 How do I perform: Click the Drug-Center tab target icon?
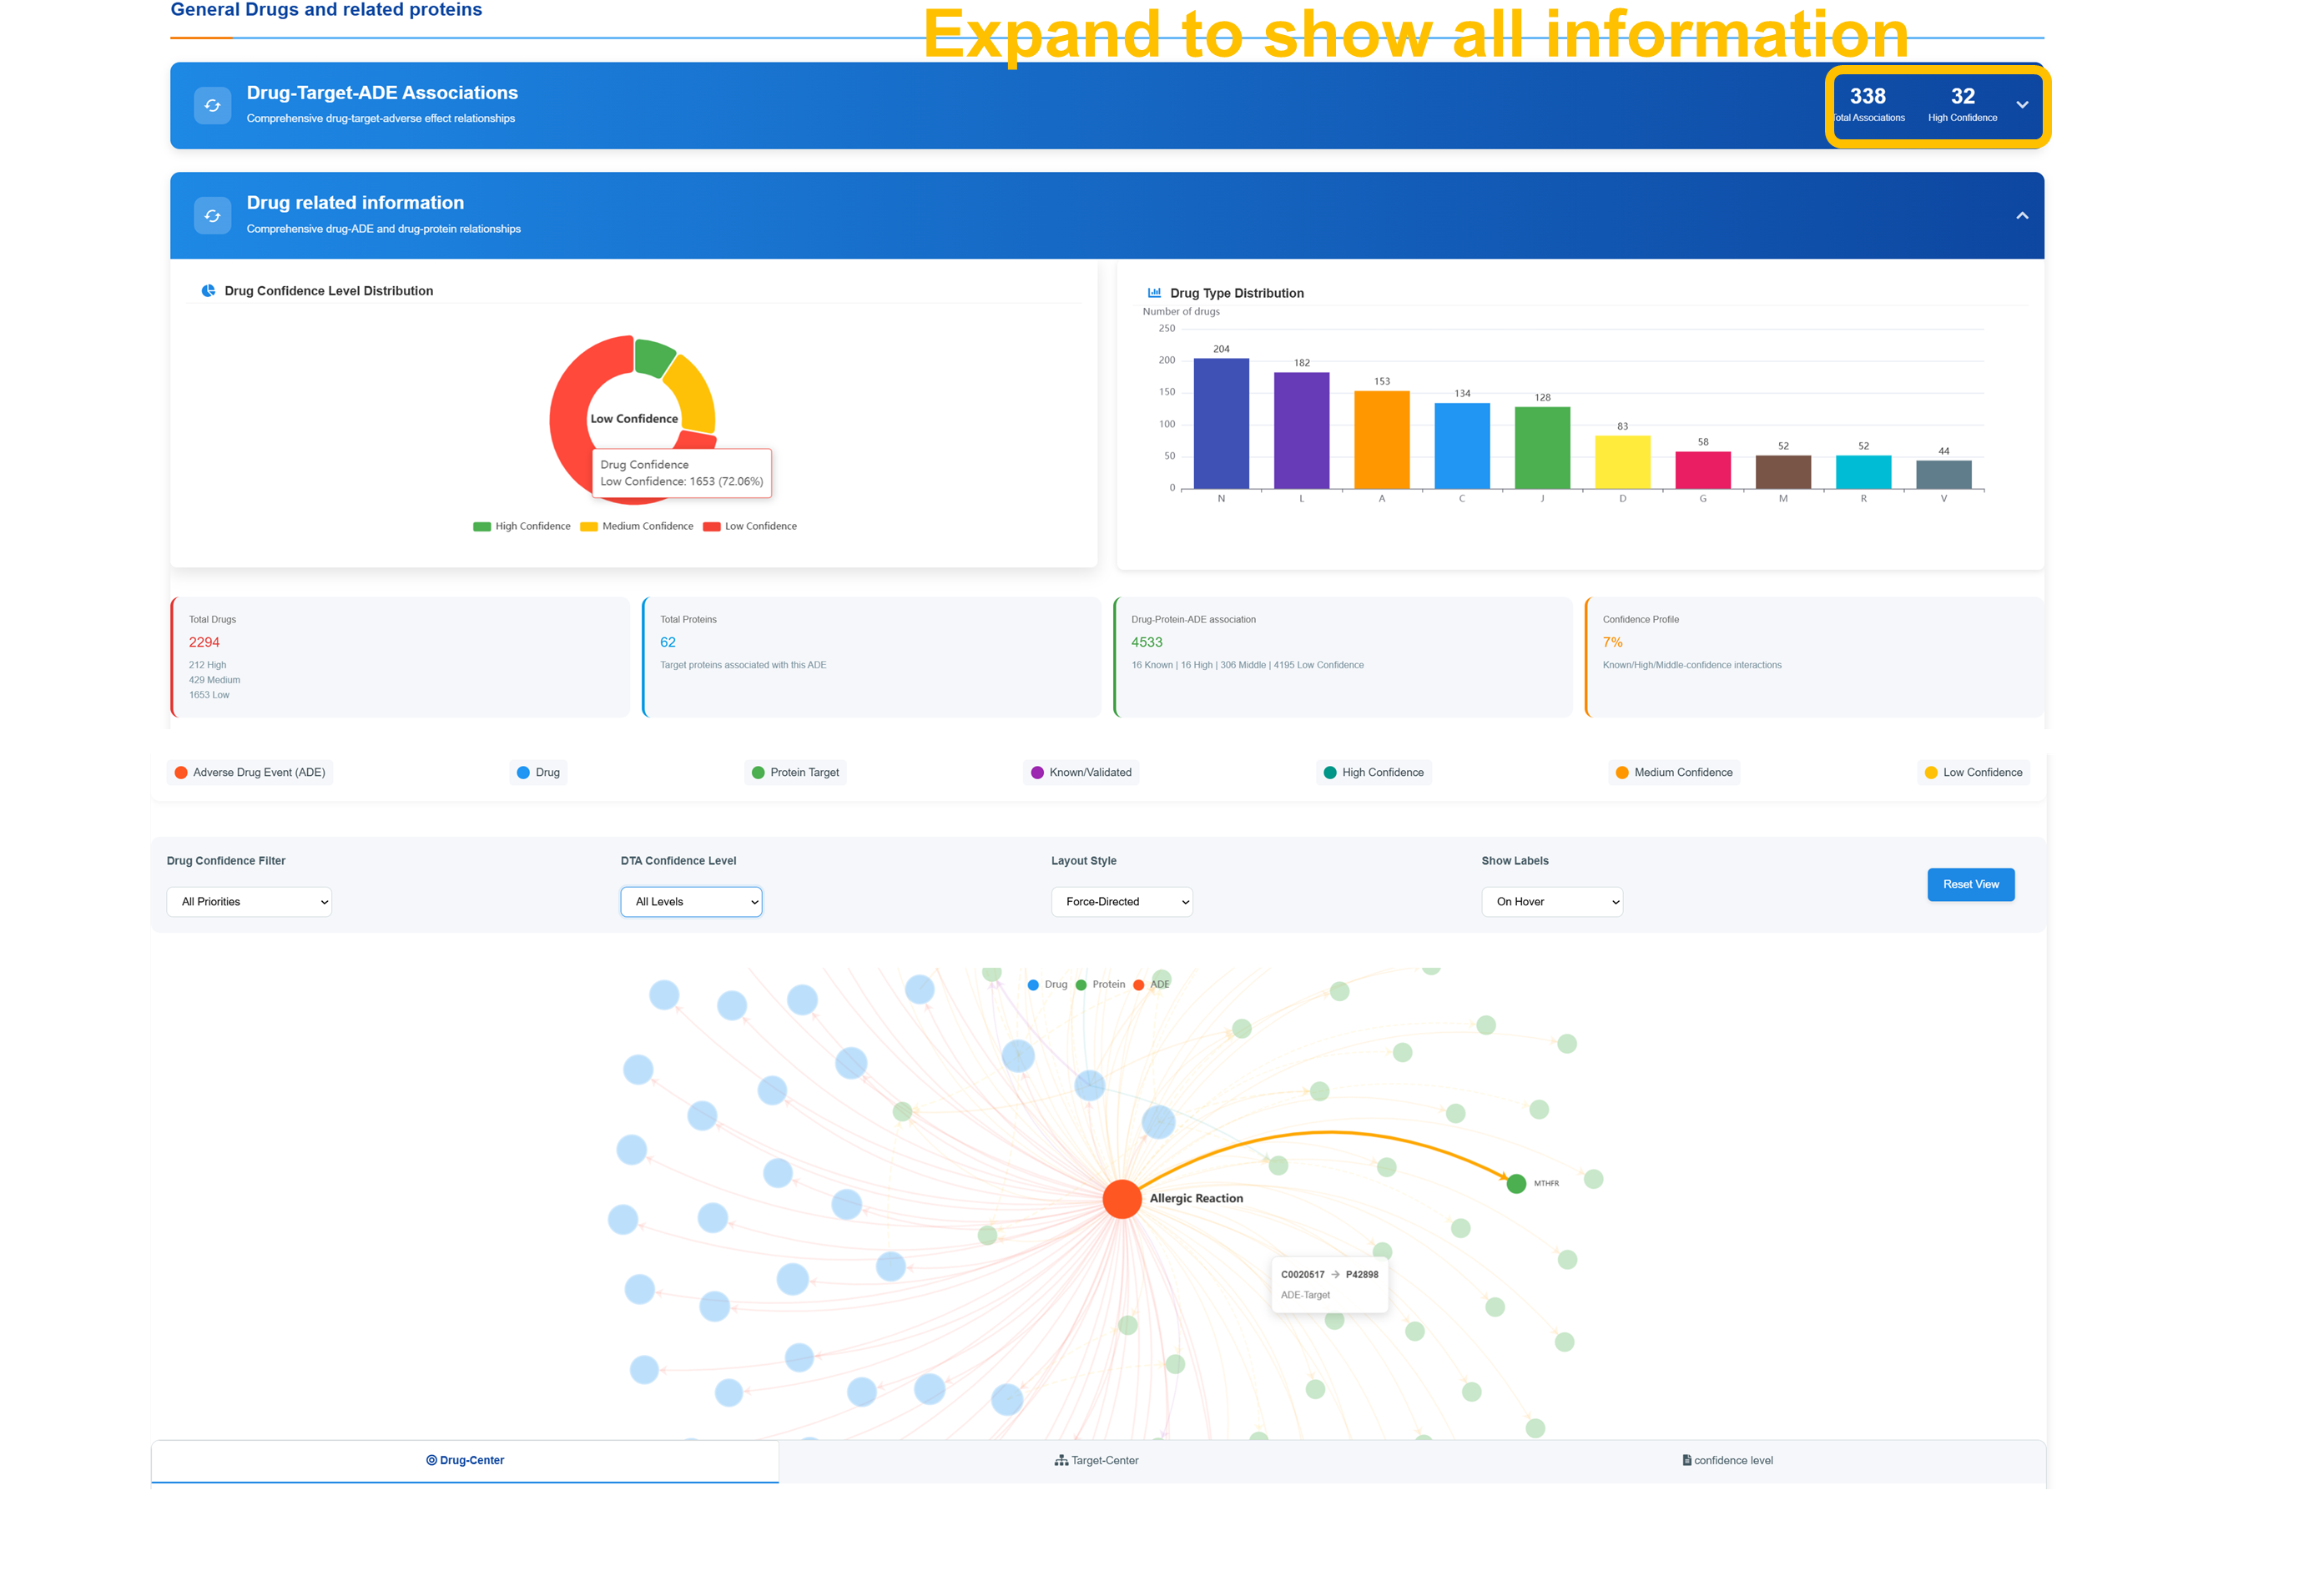tap(431, 1460)
